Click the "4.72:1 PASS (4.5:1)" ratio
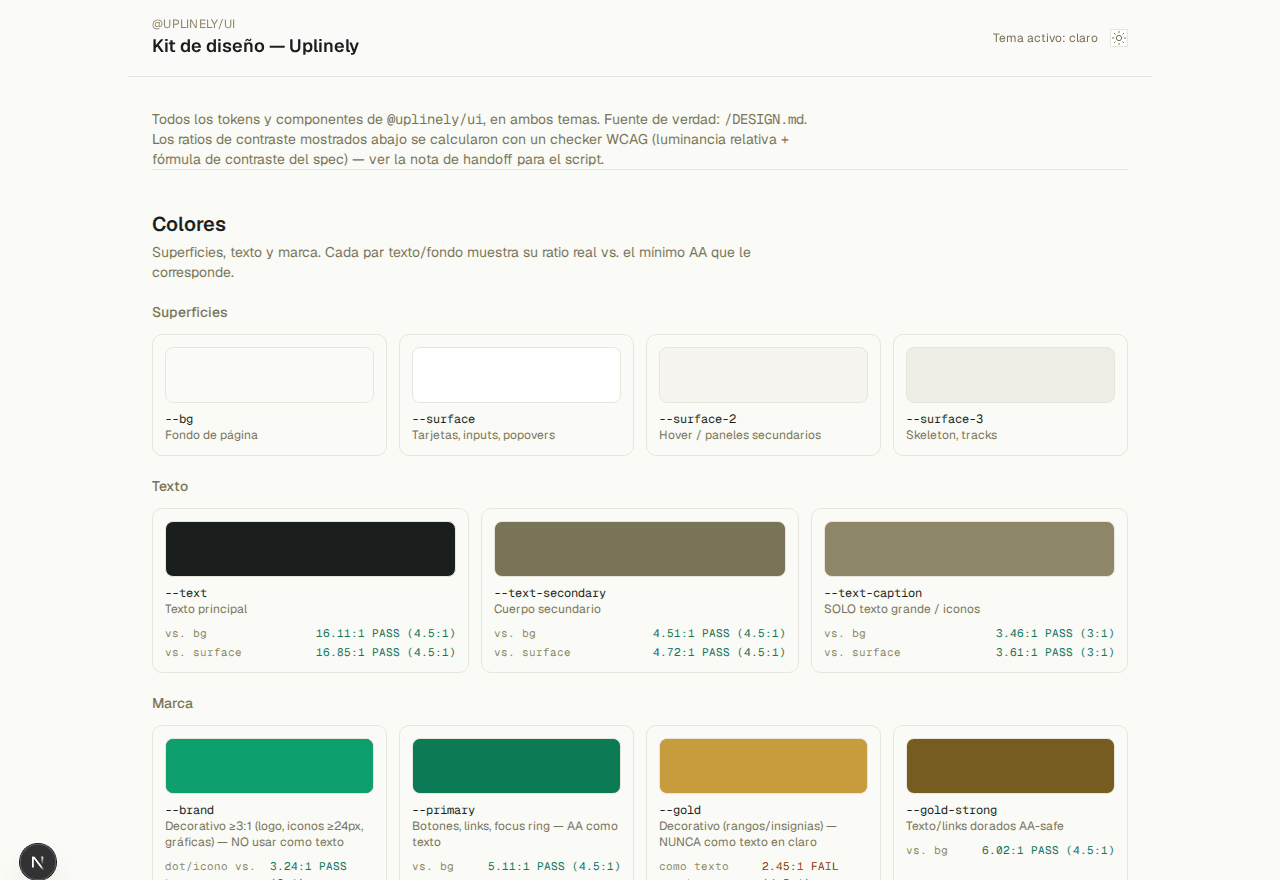This screenshot has height=880, width=1280. tap(719, 652)
